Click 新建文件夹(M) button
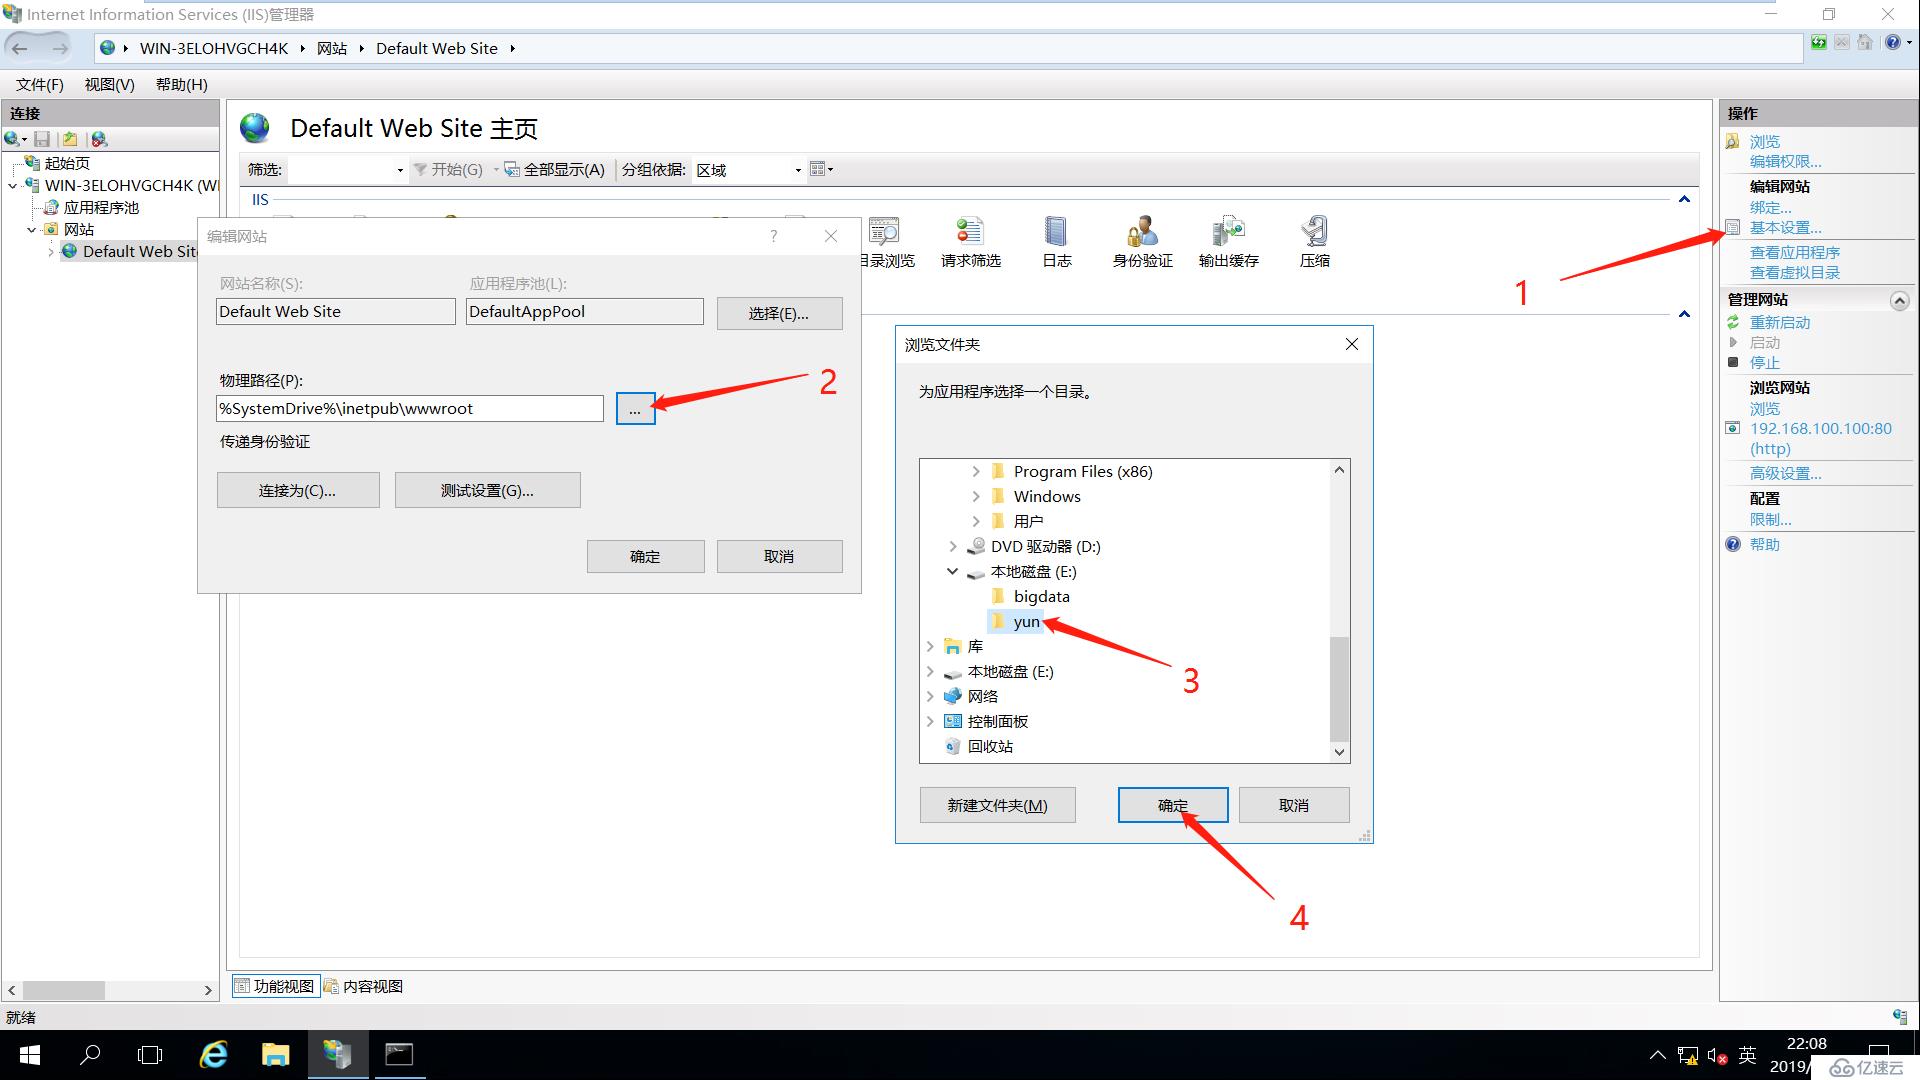 pos(997,805)
